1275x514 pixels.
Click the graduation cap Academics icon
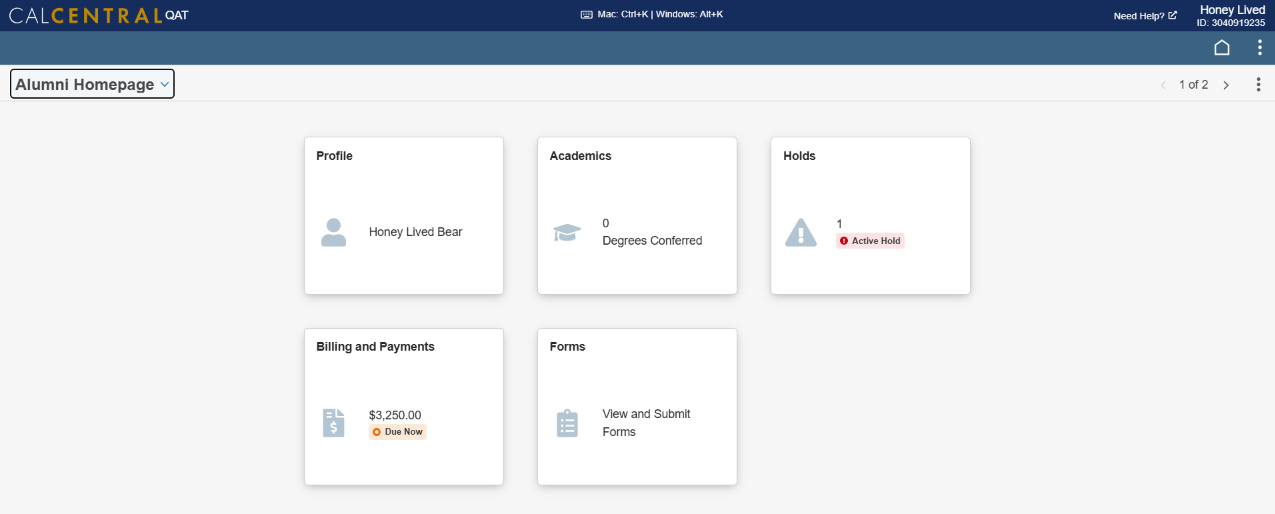pos(567,233)
